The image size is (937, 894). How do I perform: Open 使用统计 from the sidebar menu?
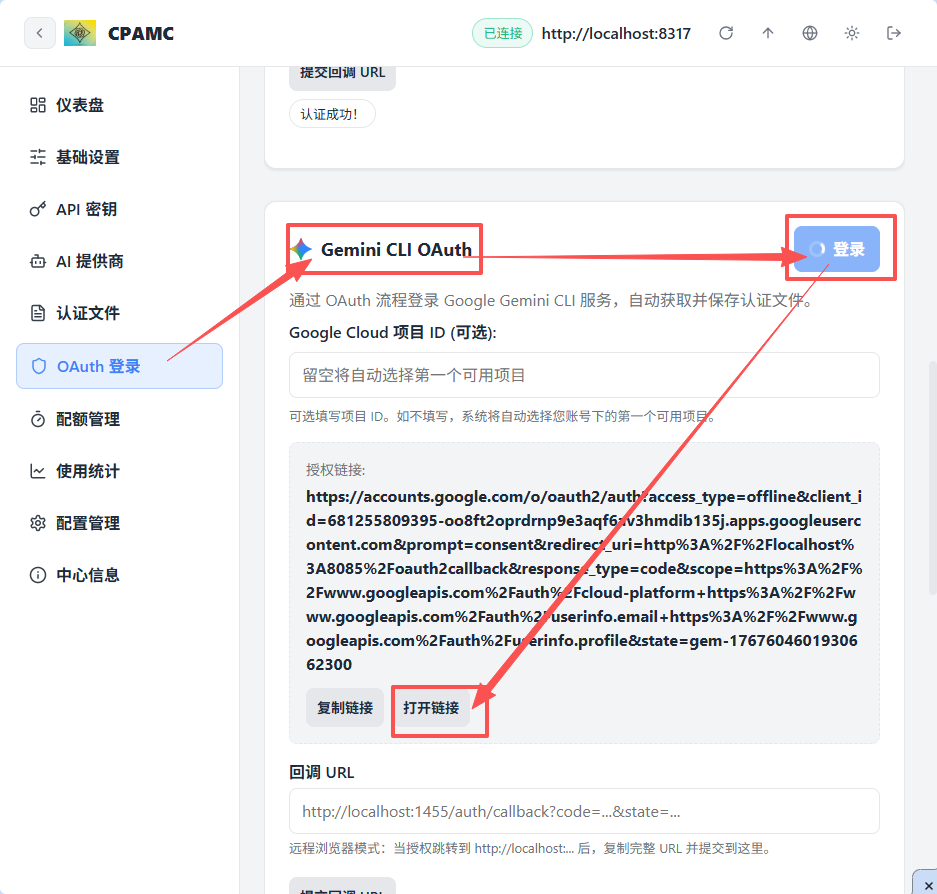(x=84, y=470)
